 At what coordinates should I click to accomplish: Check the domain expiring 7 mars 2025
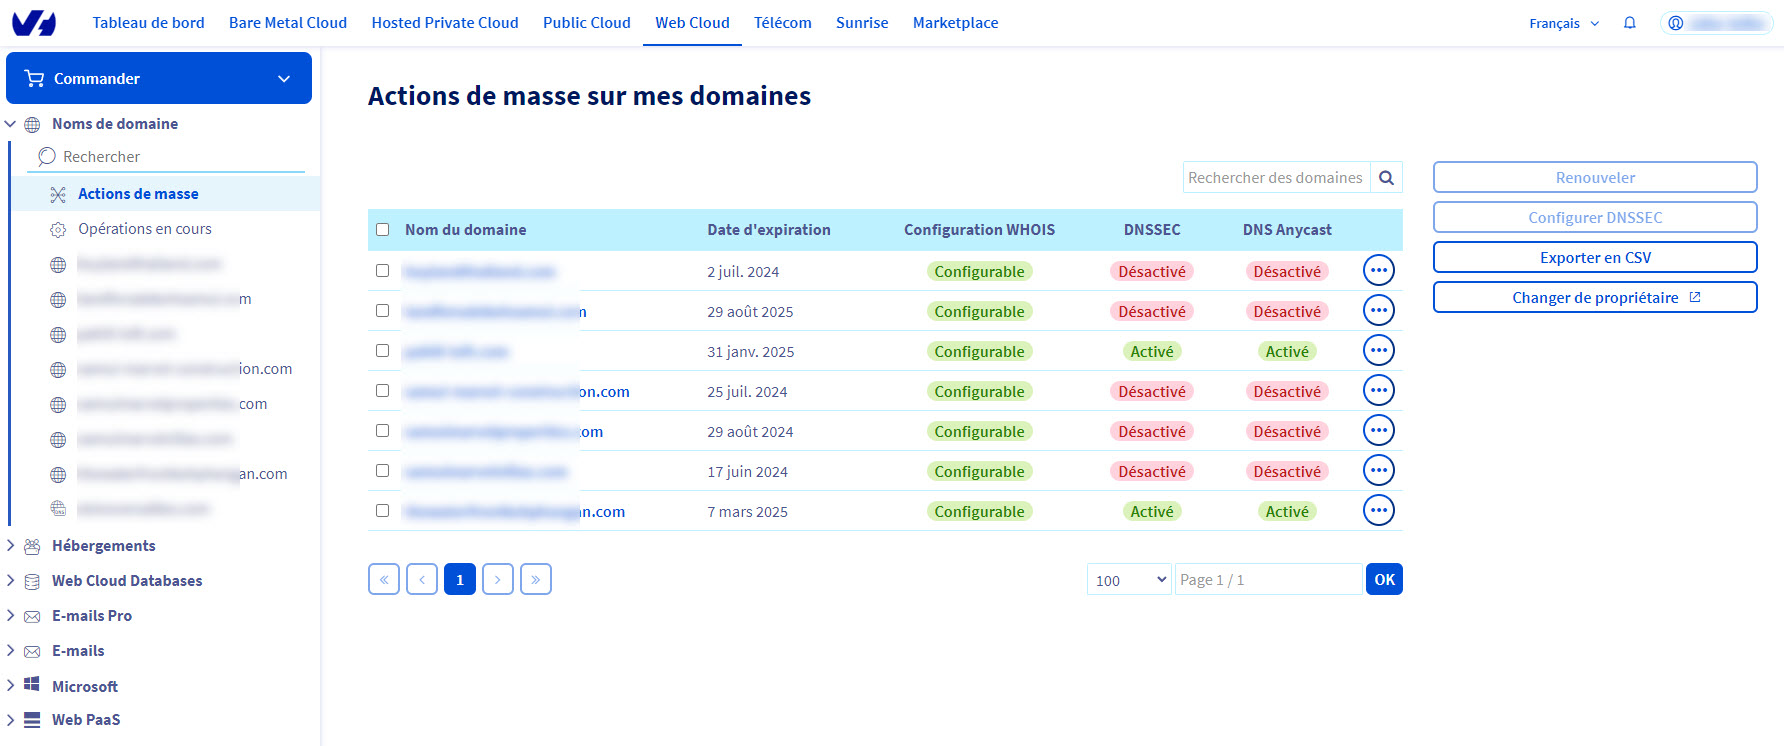pos(382,511)
